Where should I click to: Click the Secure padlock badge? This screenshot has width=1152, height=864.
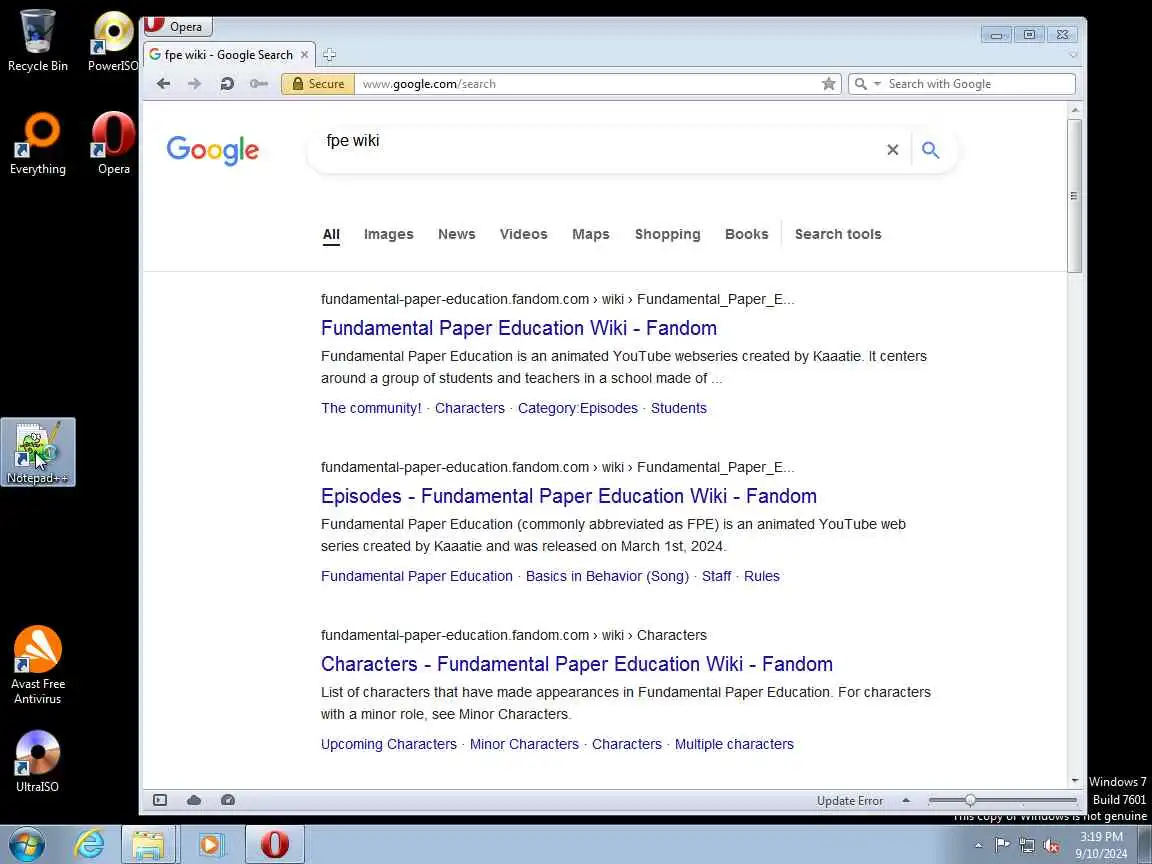[318, 84]
